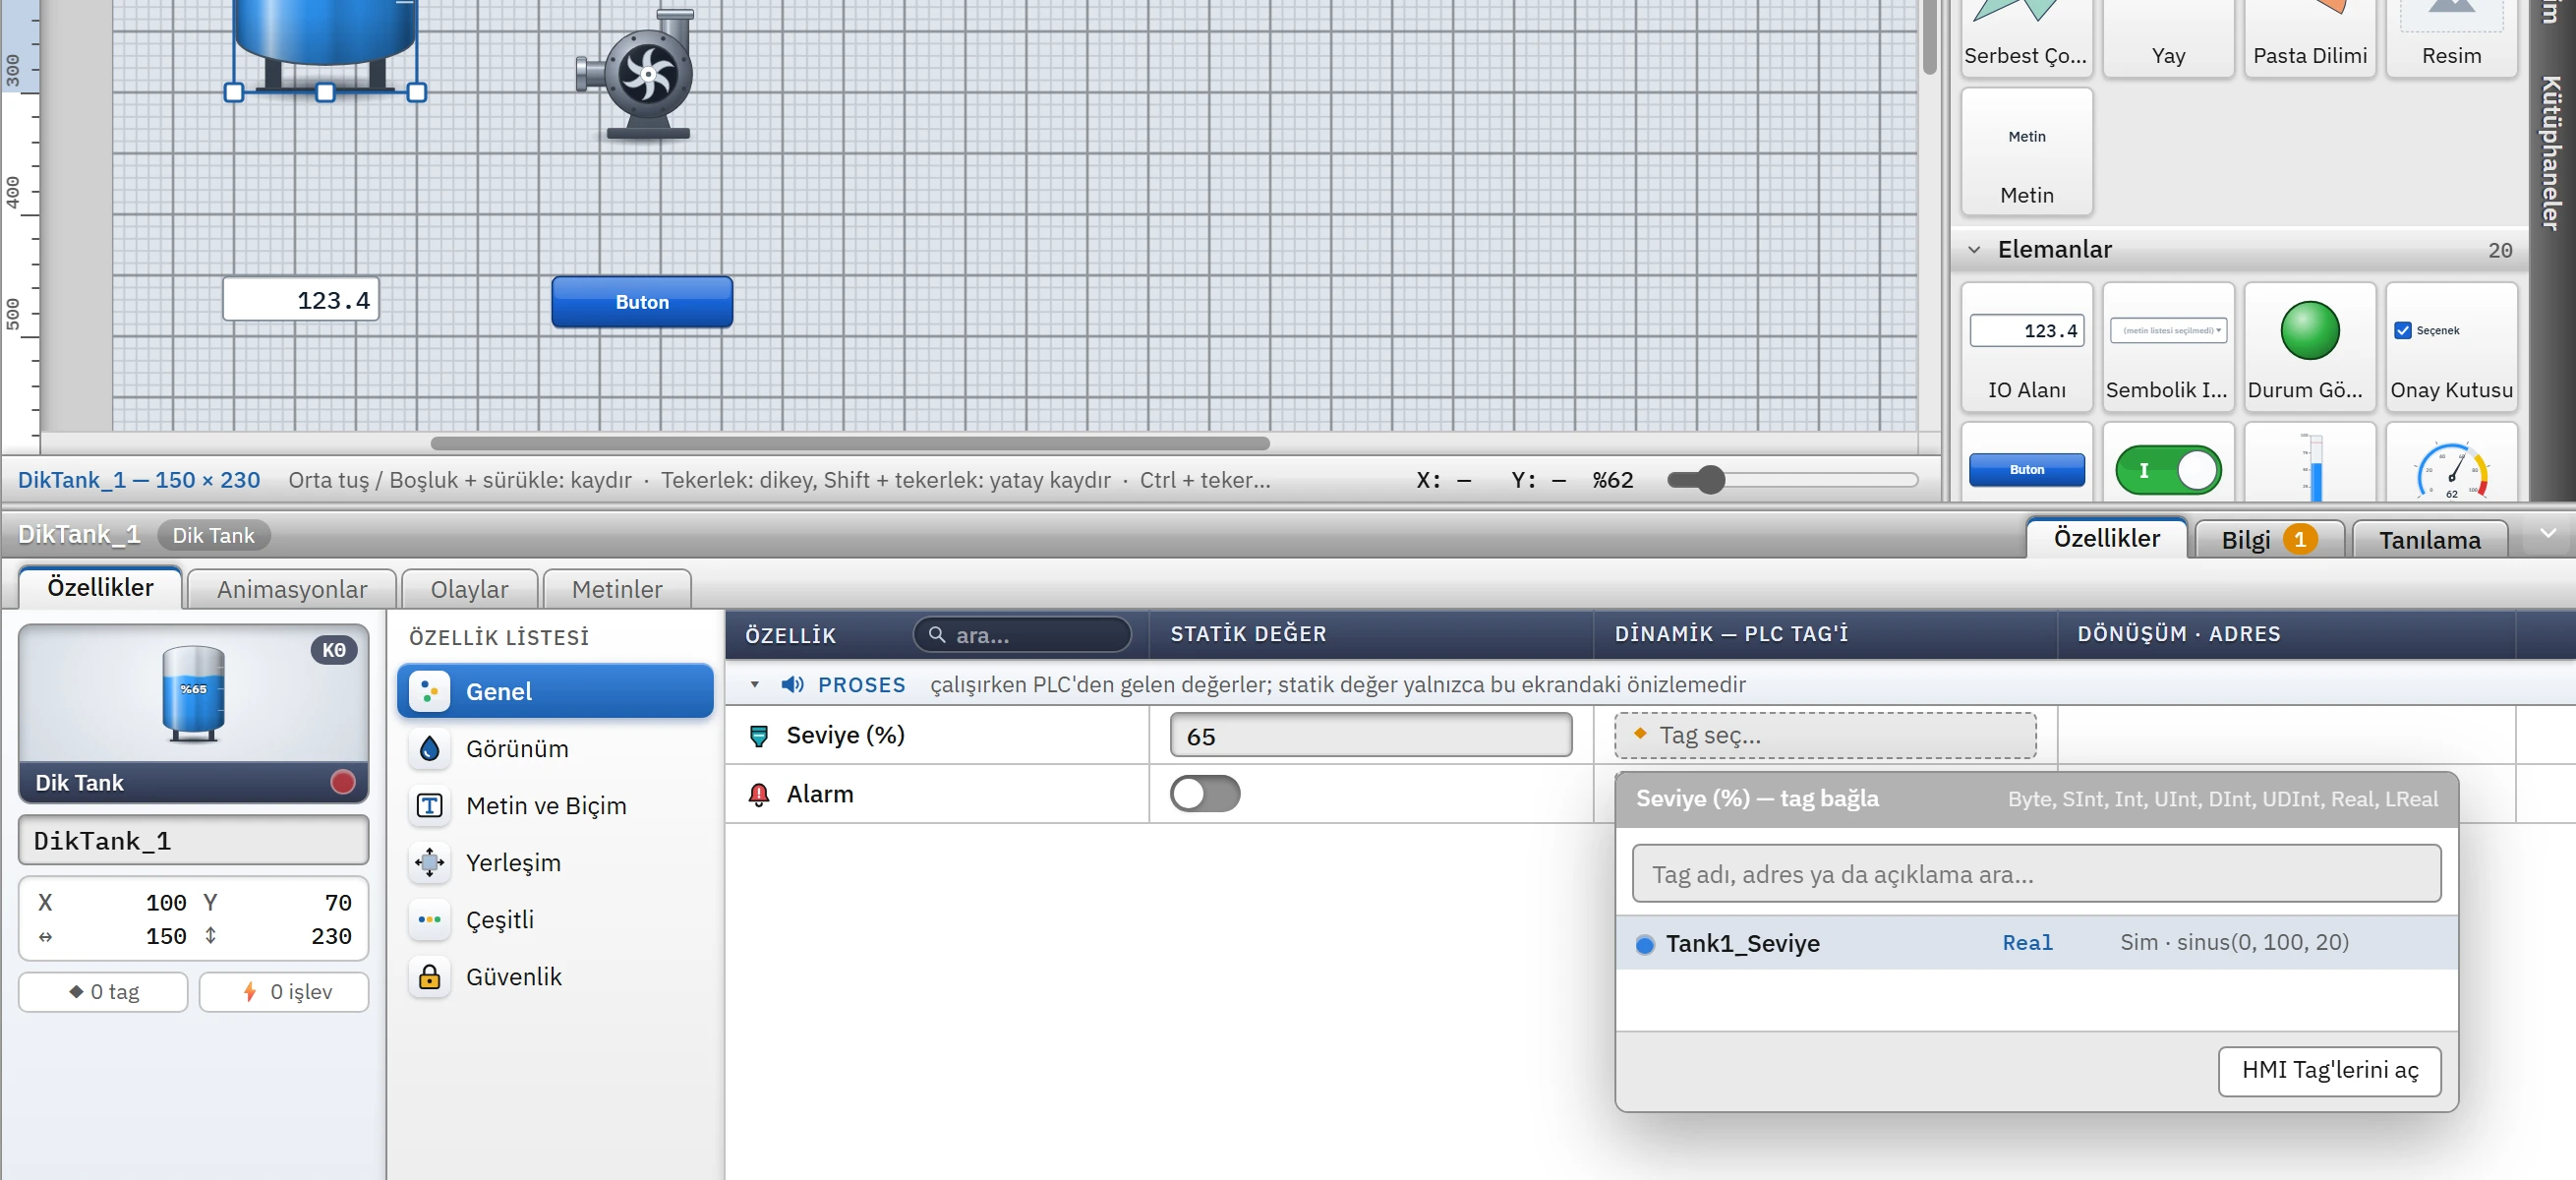The image size is (2576, 1180).
Task: Collapse the inspector panel with the chevron
Action: 2548,534
